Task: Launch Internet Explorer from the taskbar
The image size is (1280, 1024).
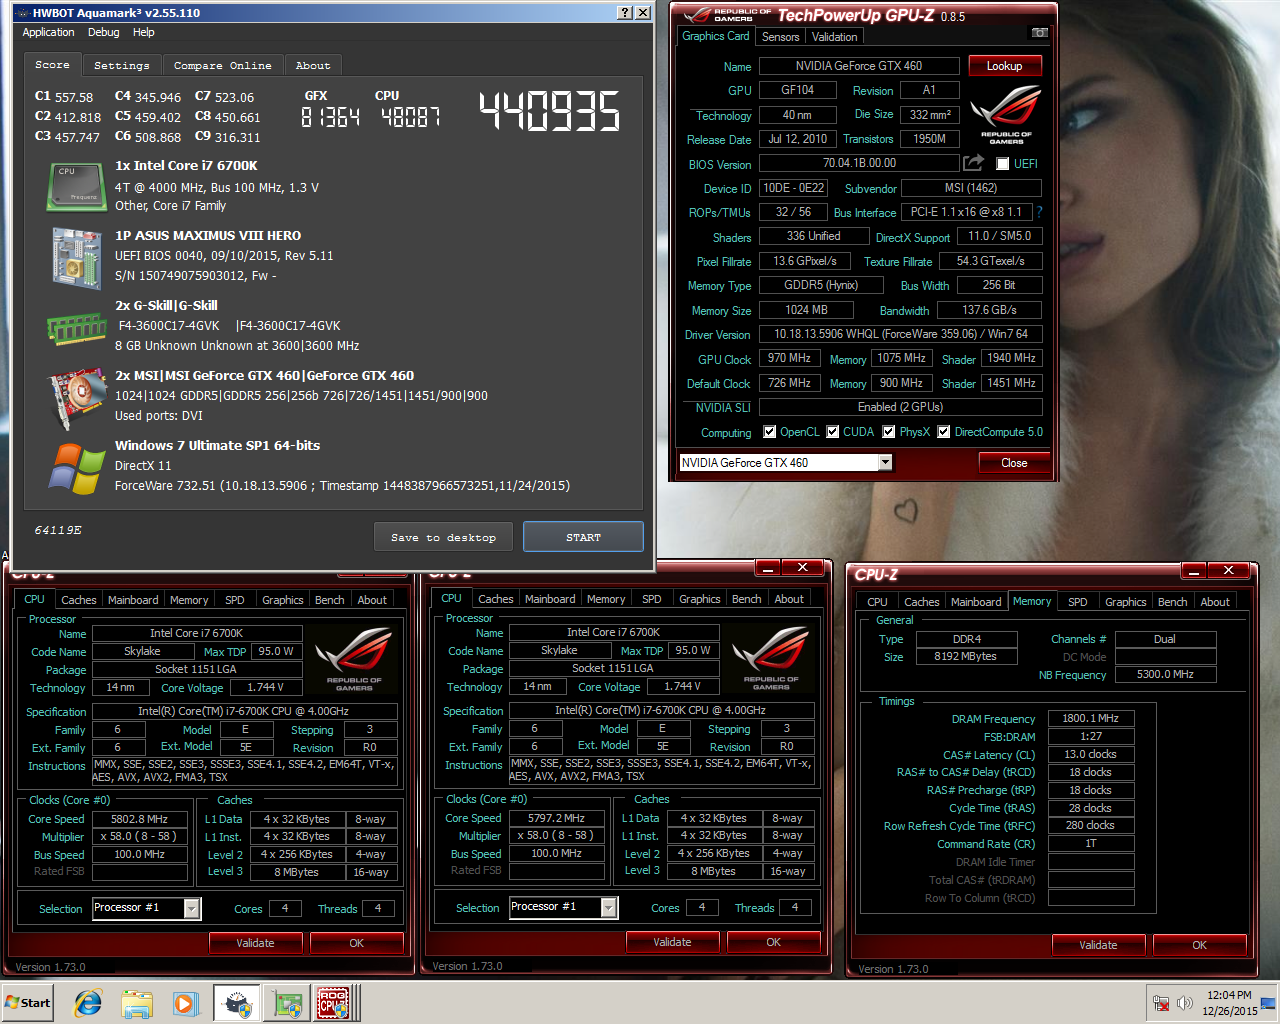Action: click(x=88, y=1003)
